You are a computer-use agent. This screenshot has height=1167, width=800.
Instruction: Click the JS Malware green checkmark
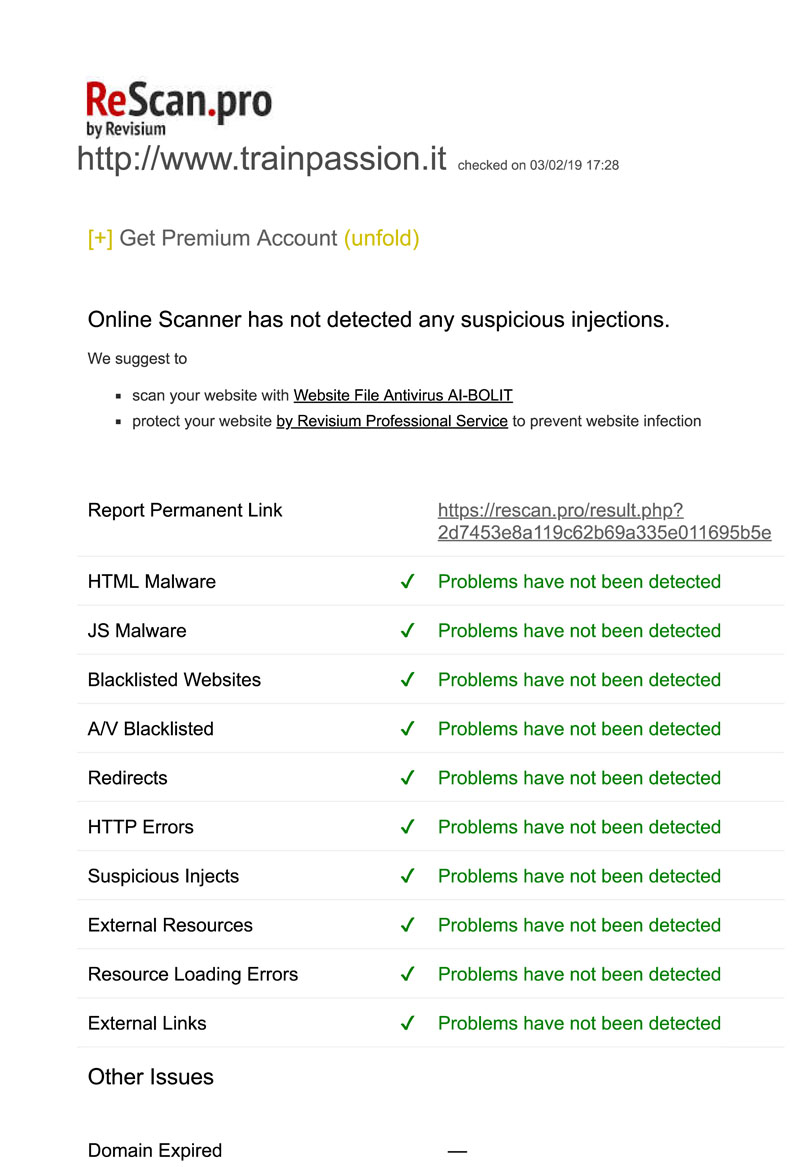pos(407,631)
